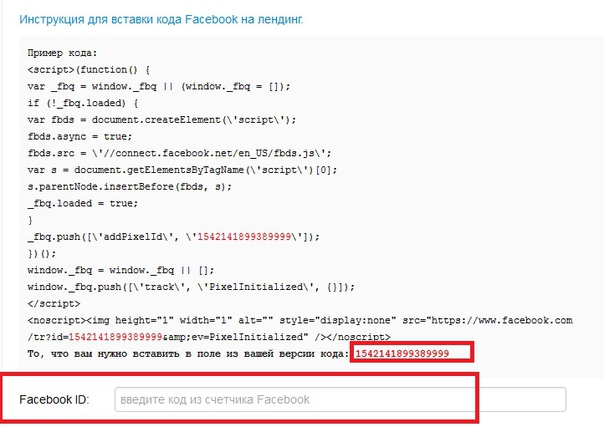Open the Facebook code insertion instructions link
This screenshot has width=604, height=427.
[x=161, y=19]
